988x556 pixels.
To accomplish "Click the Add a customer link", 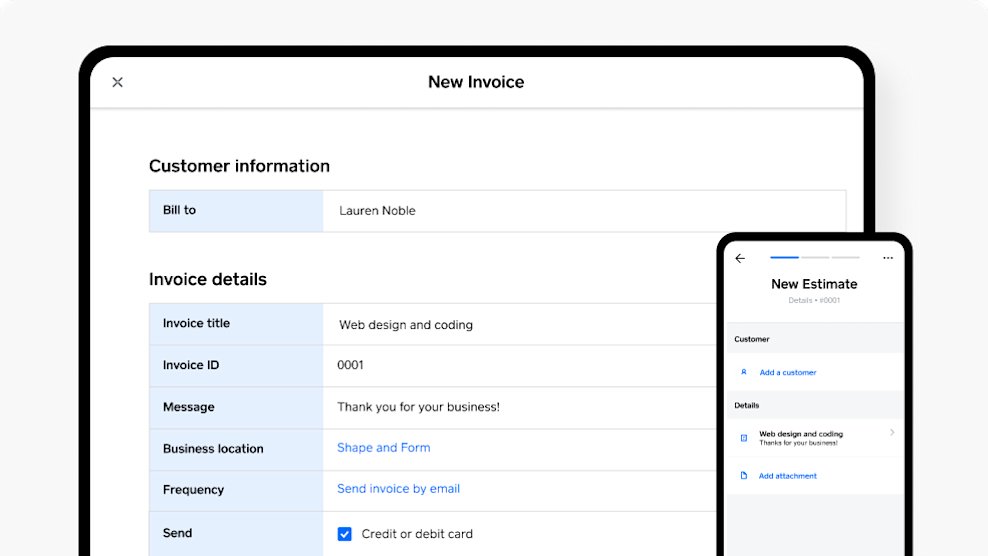I will click(x=788, y=373).
